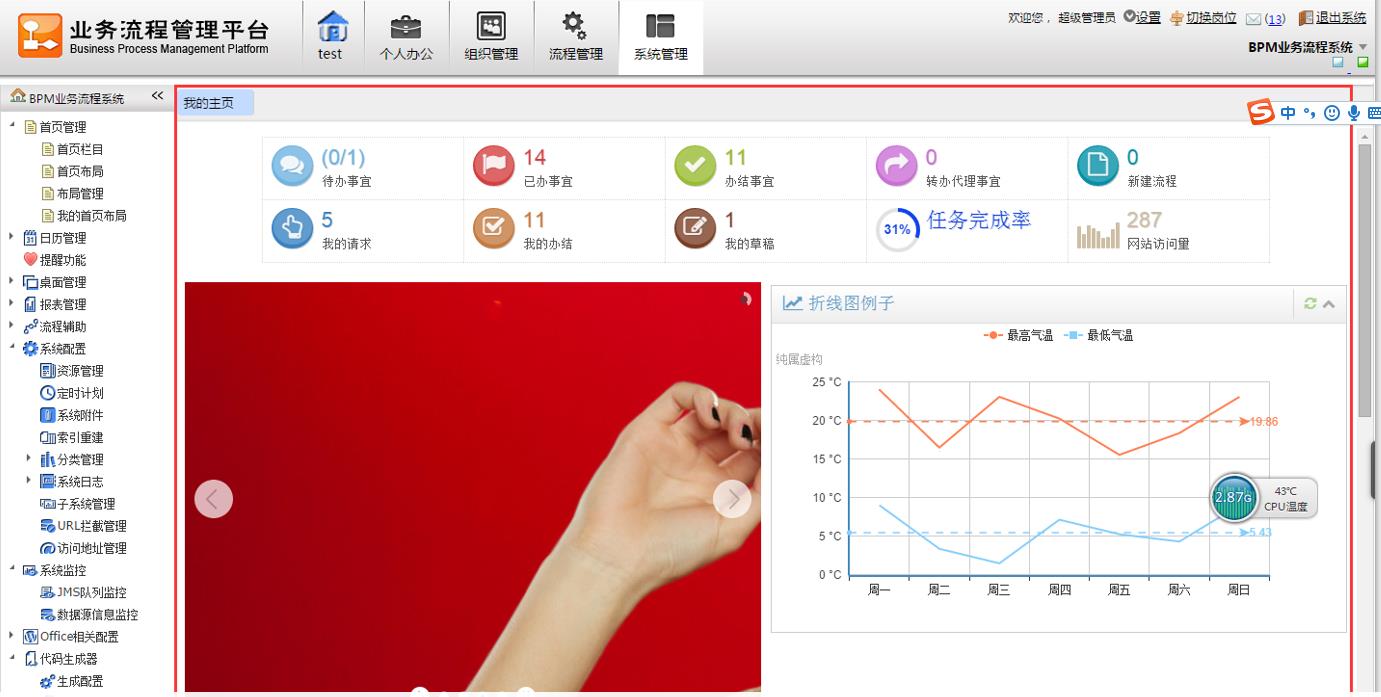Click the purple forward arrow delegation icon
This screenshot has height=697, width=1381.
tap(896, 167)
